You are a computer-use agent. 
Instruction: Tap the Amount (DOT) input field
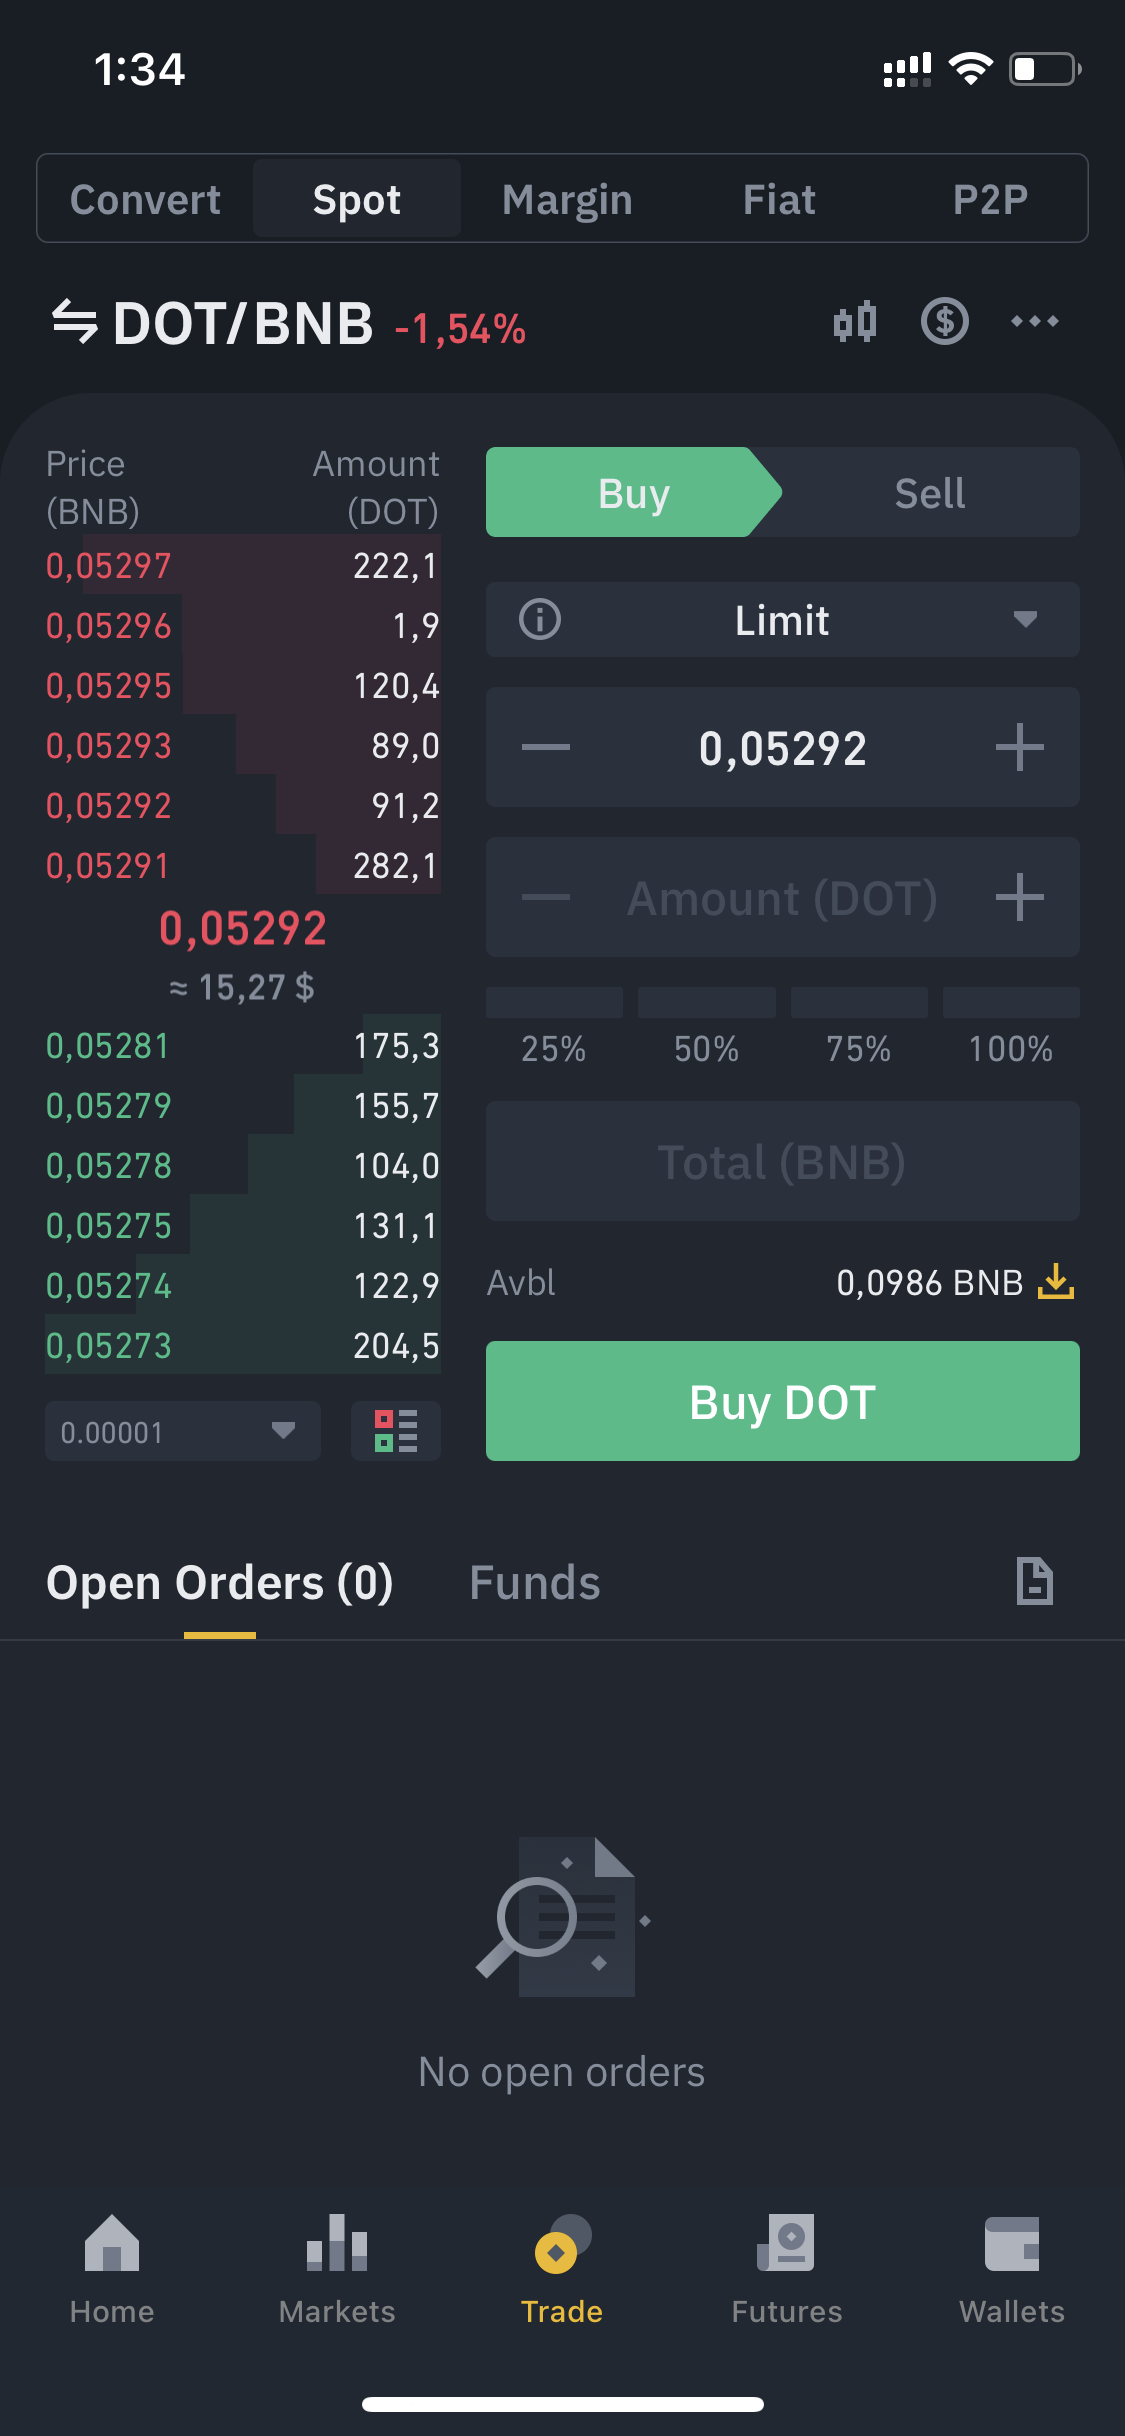(781, 897)
